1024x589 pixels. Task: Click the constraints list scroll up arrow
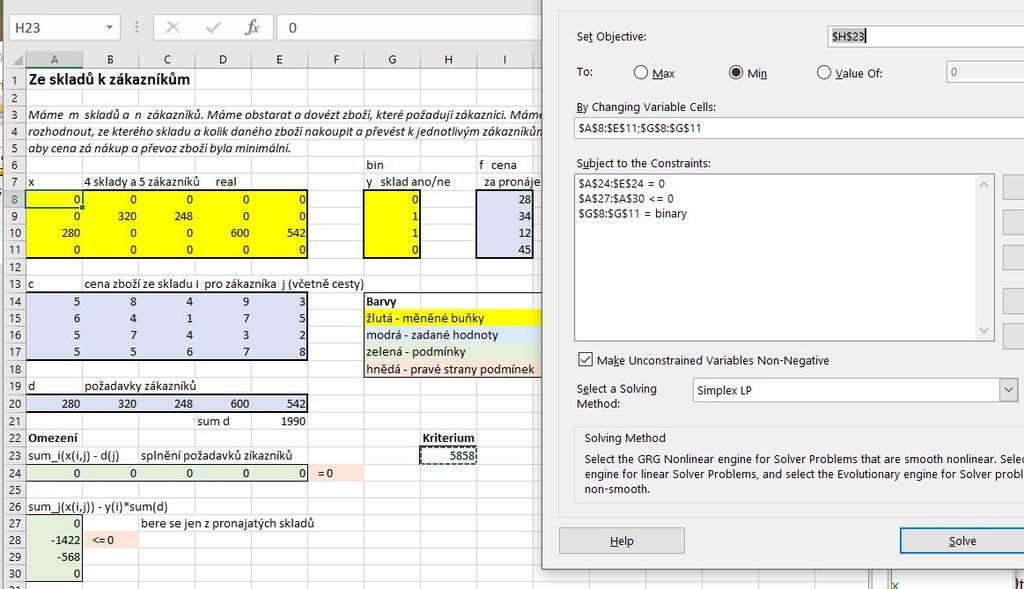[984, 184]
